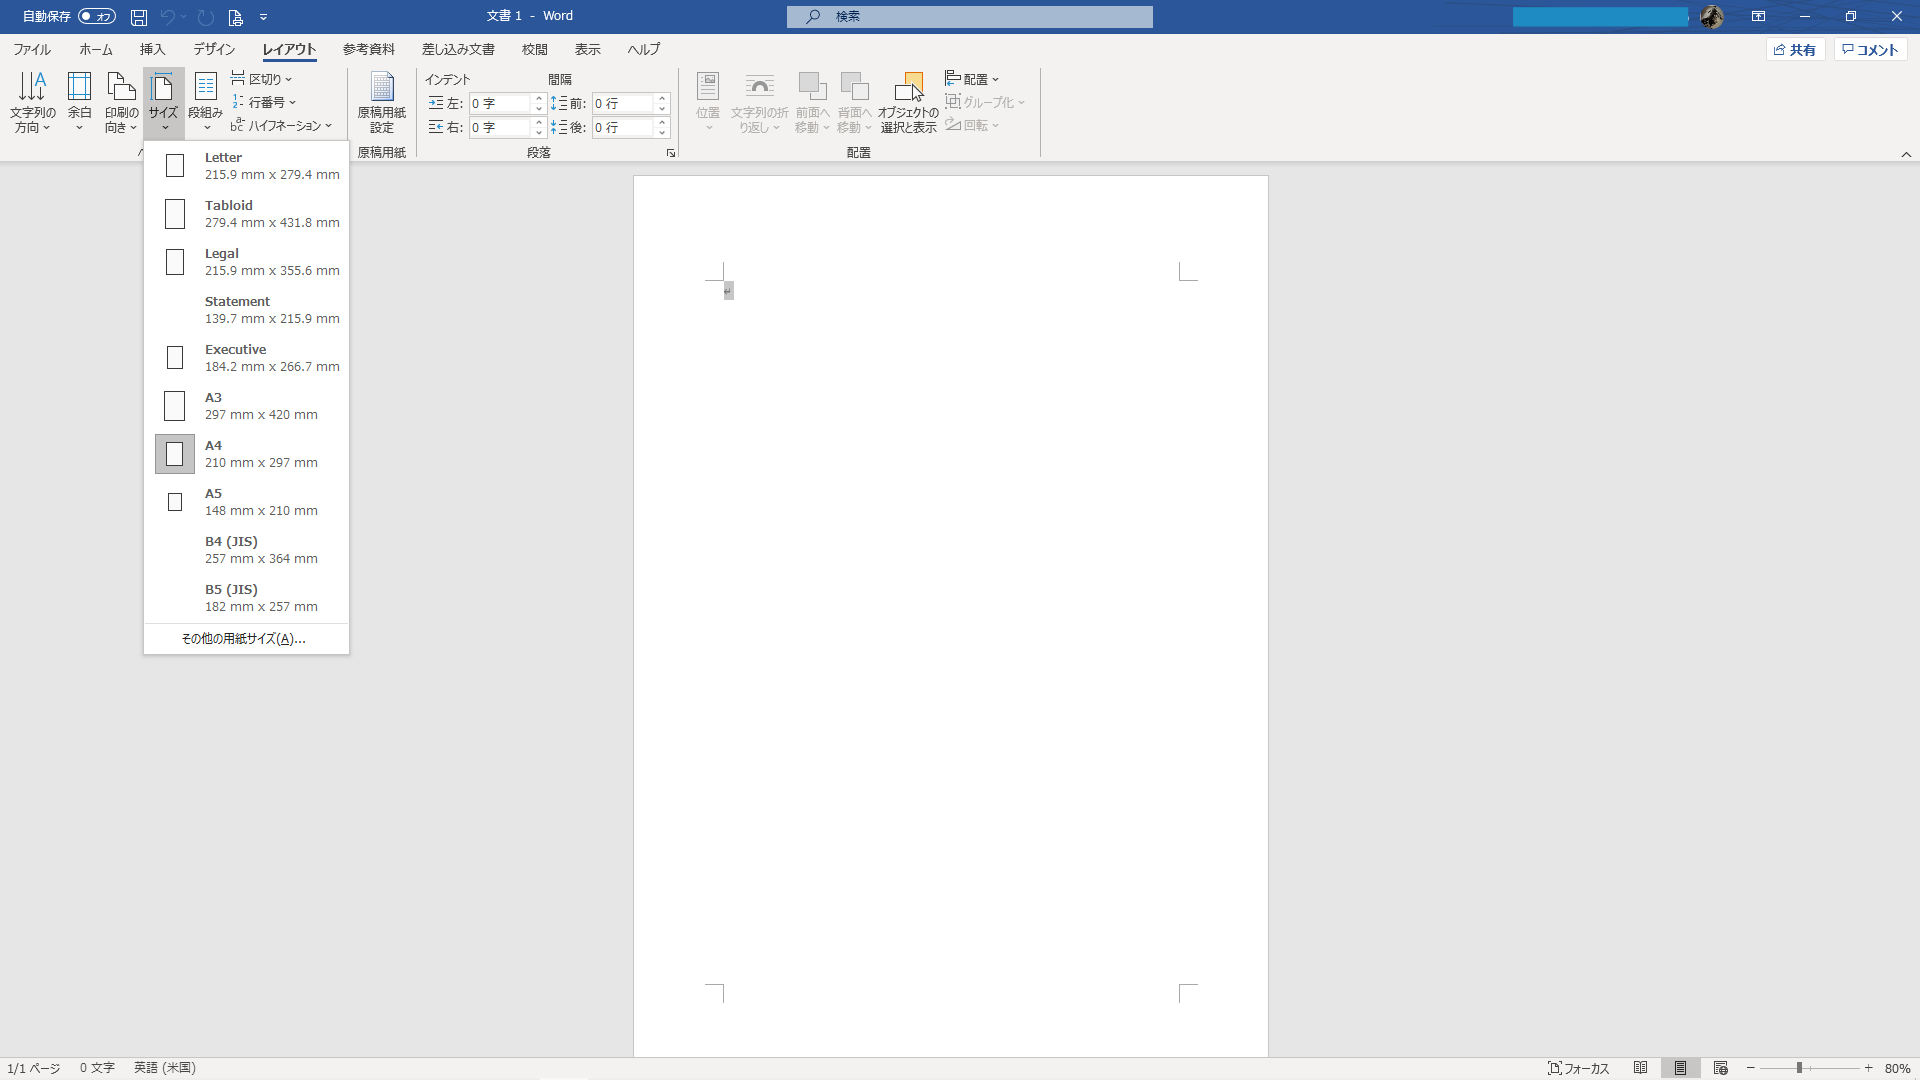Open the Design (デザイン) tab
Viewport: 1920px width, 1080px height.
(x=214, y=49)
